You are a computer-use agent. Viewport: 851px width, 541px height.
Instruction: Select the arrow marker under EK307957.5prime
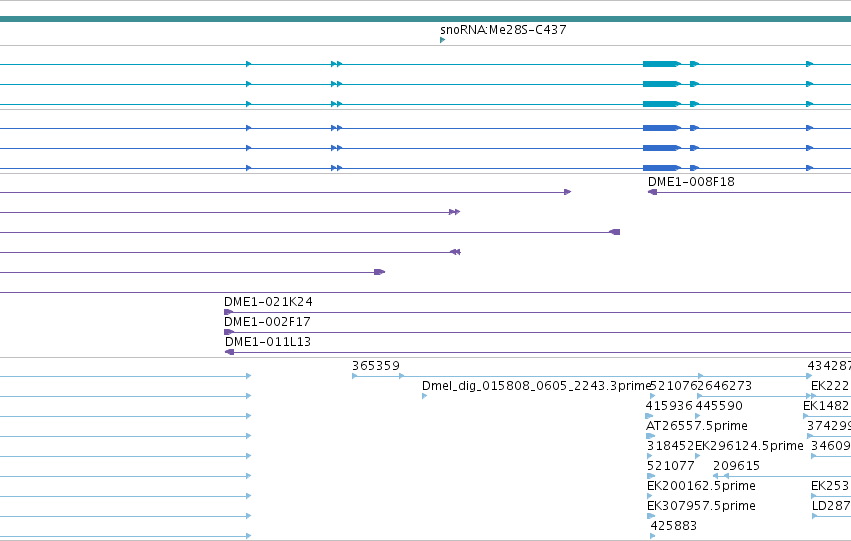[651, 517]
